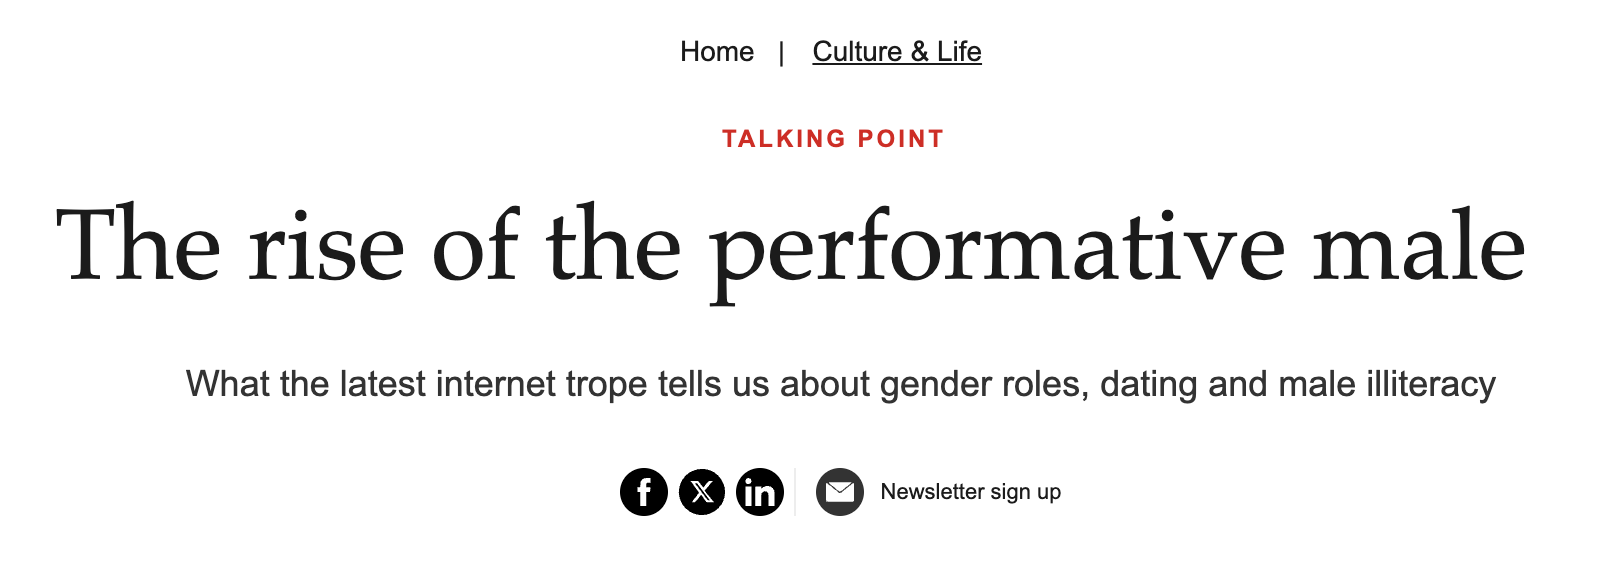Click the "Newsletter sign up" text link

tap(970, 492)
